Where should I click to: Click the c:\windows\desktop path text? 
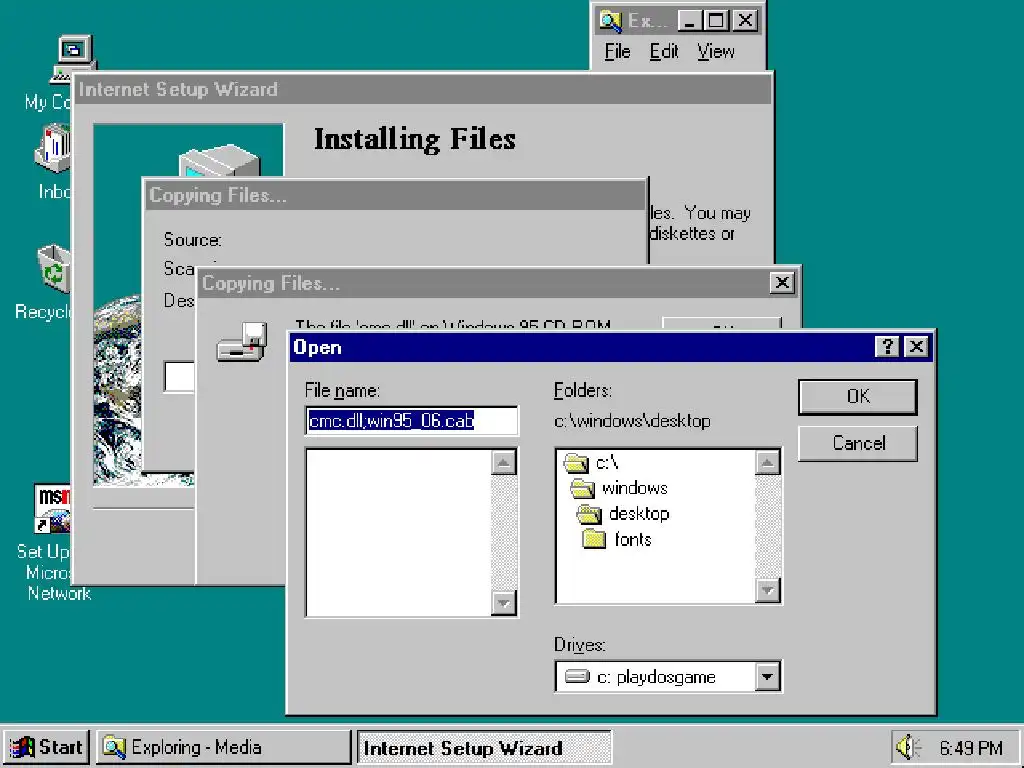pyautogui.click(x=632, y=421)
